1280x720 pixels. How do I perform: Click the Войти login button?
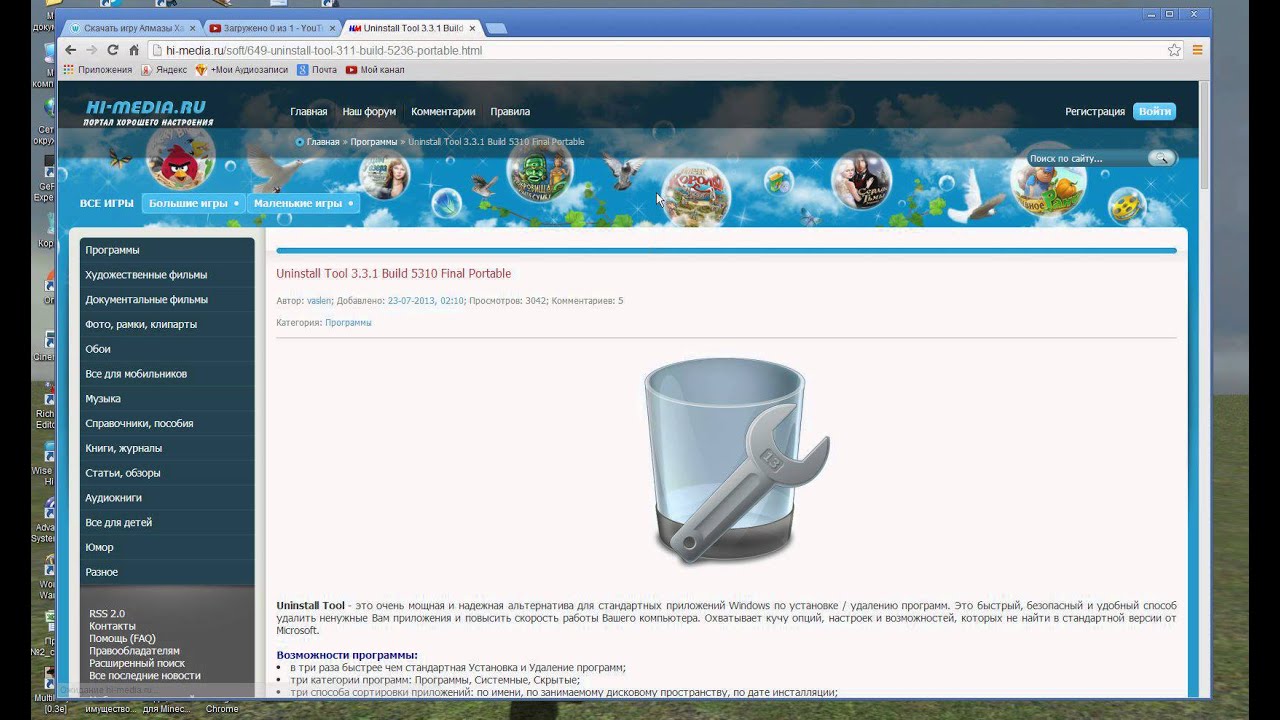point(1154,112)
